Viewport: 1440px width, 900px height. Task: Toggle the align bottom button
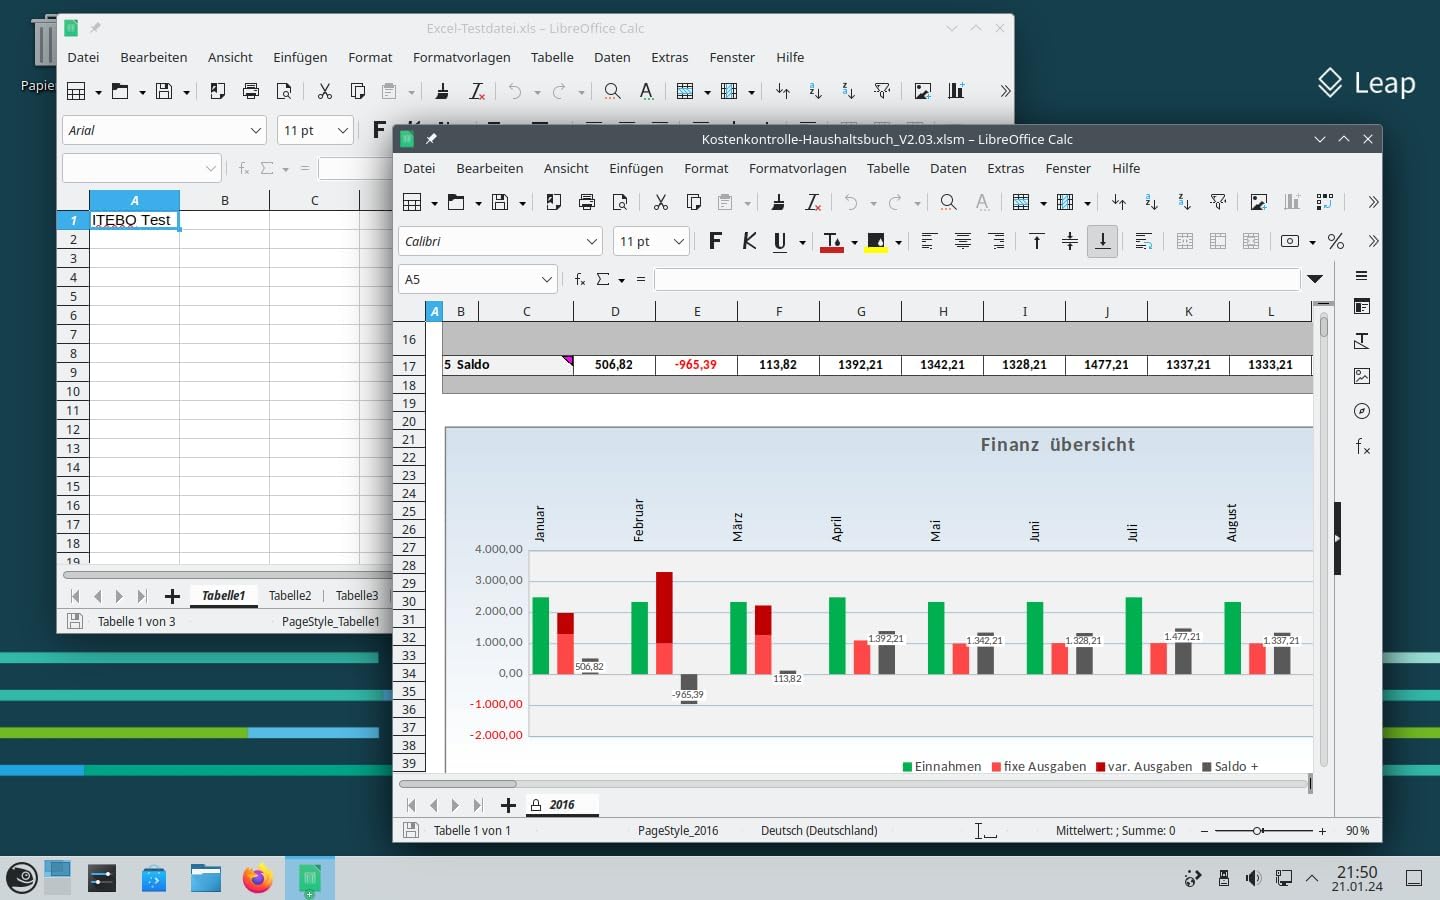(1102, 241)
